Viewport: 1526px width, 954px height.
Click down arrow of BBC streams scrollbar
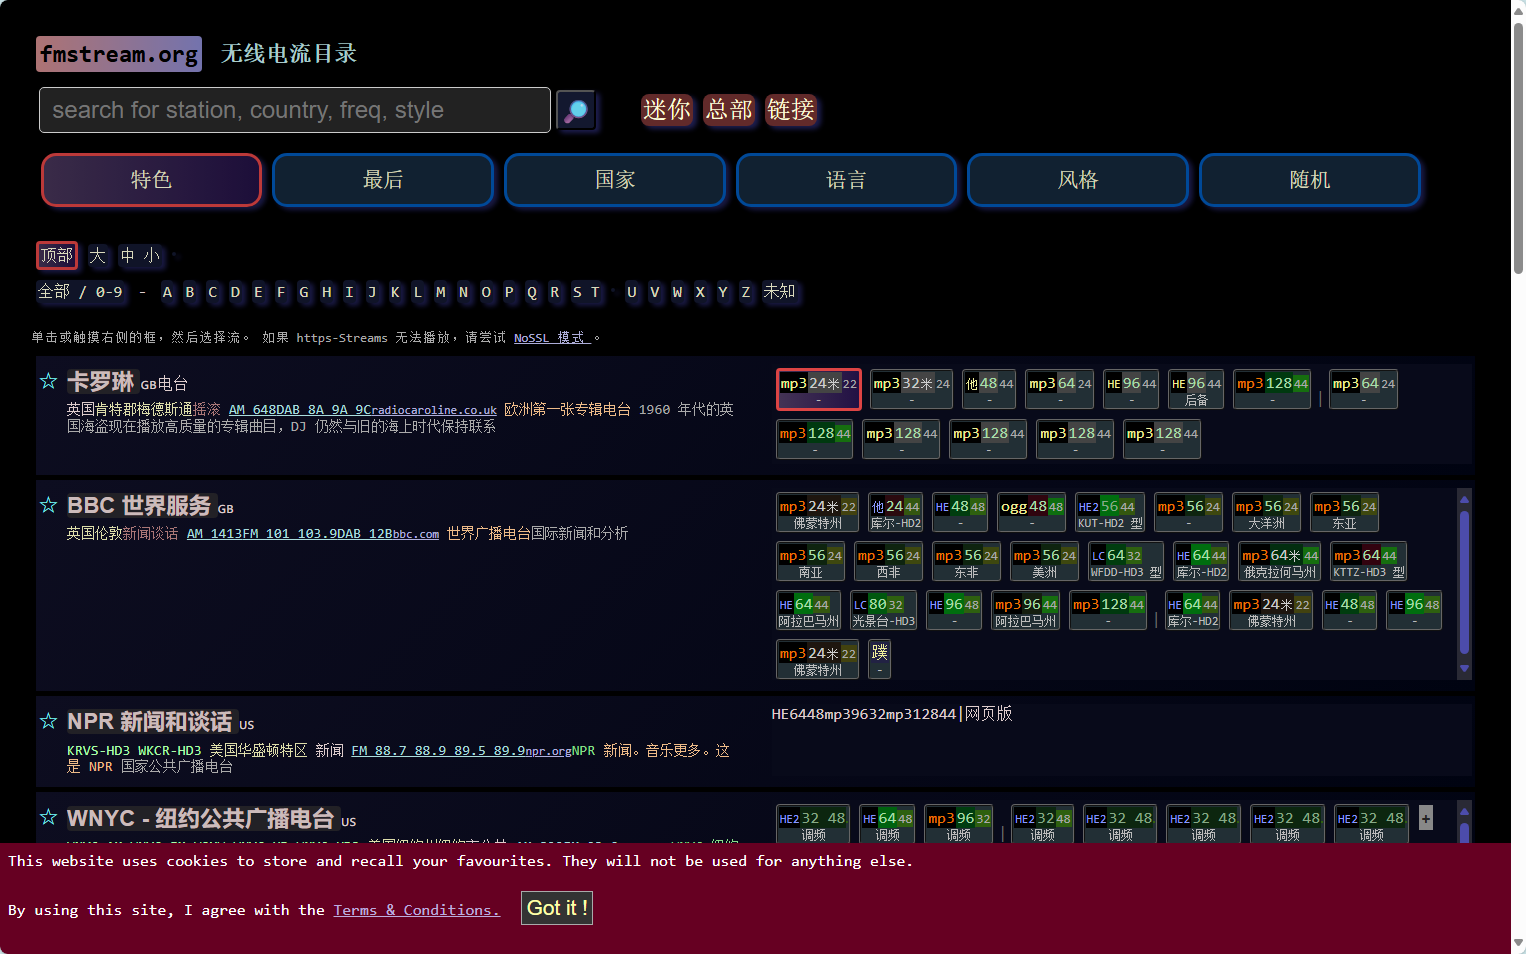pyautogui.click(x=1464, y=669)
